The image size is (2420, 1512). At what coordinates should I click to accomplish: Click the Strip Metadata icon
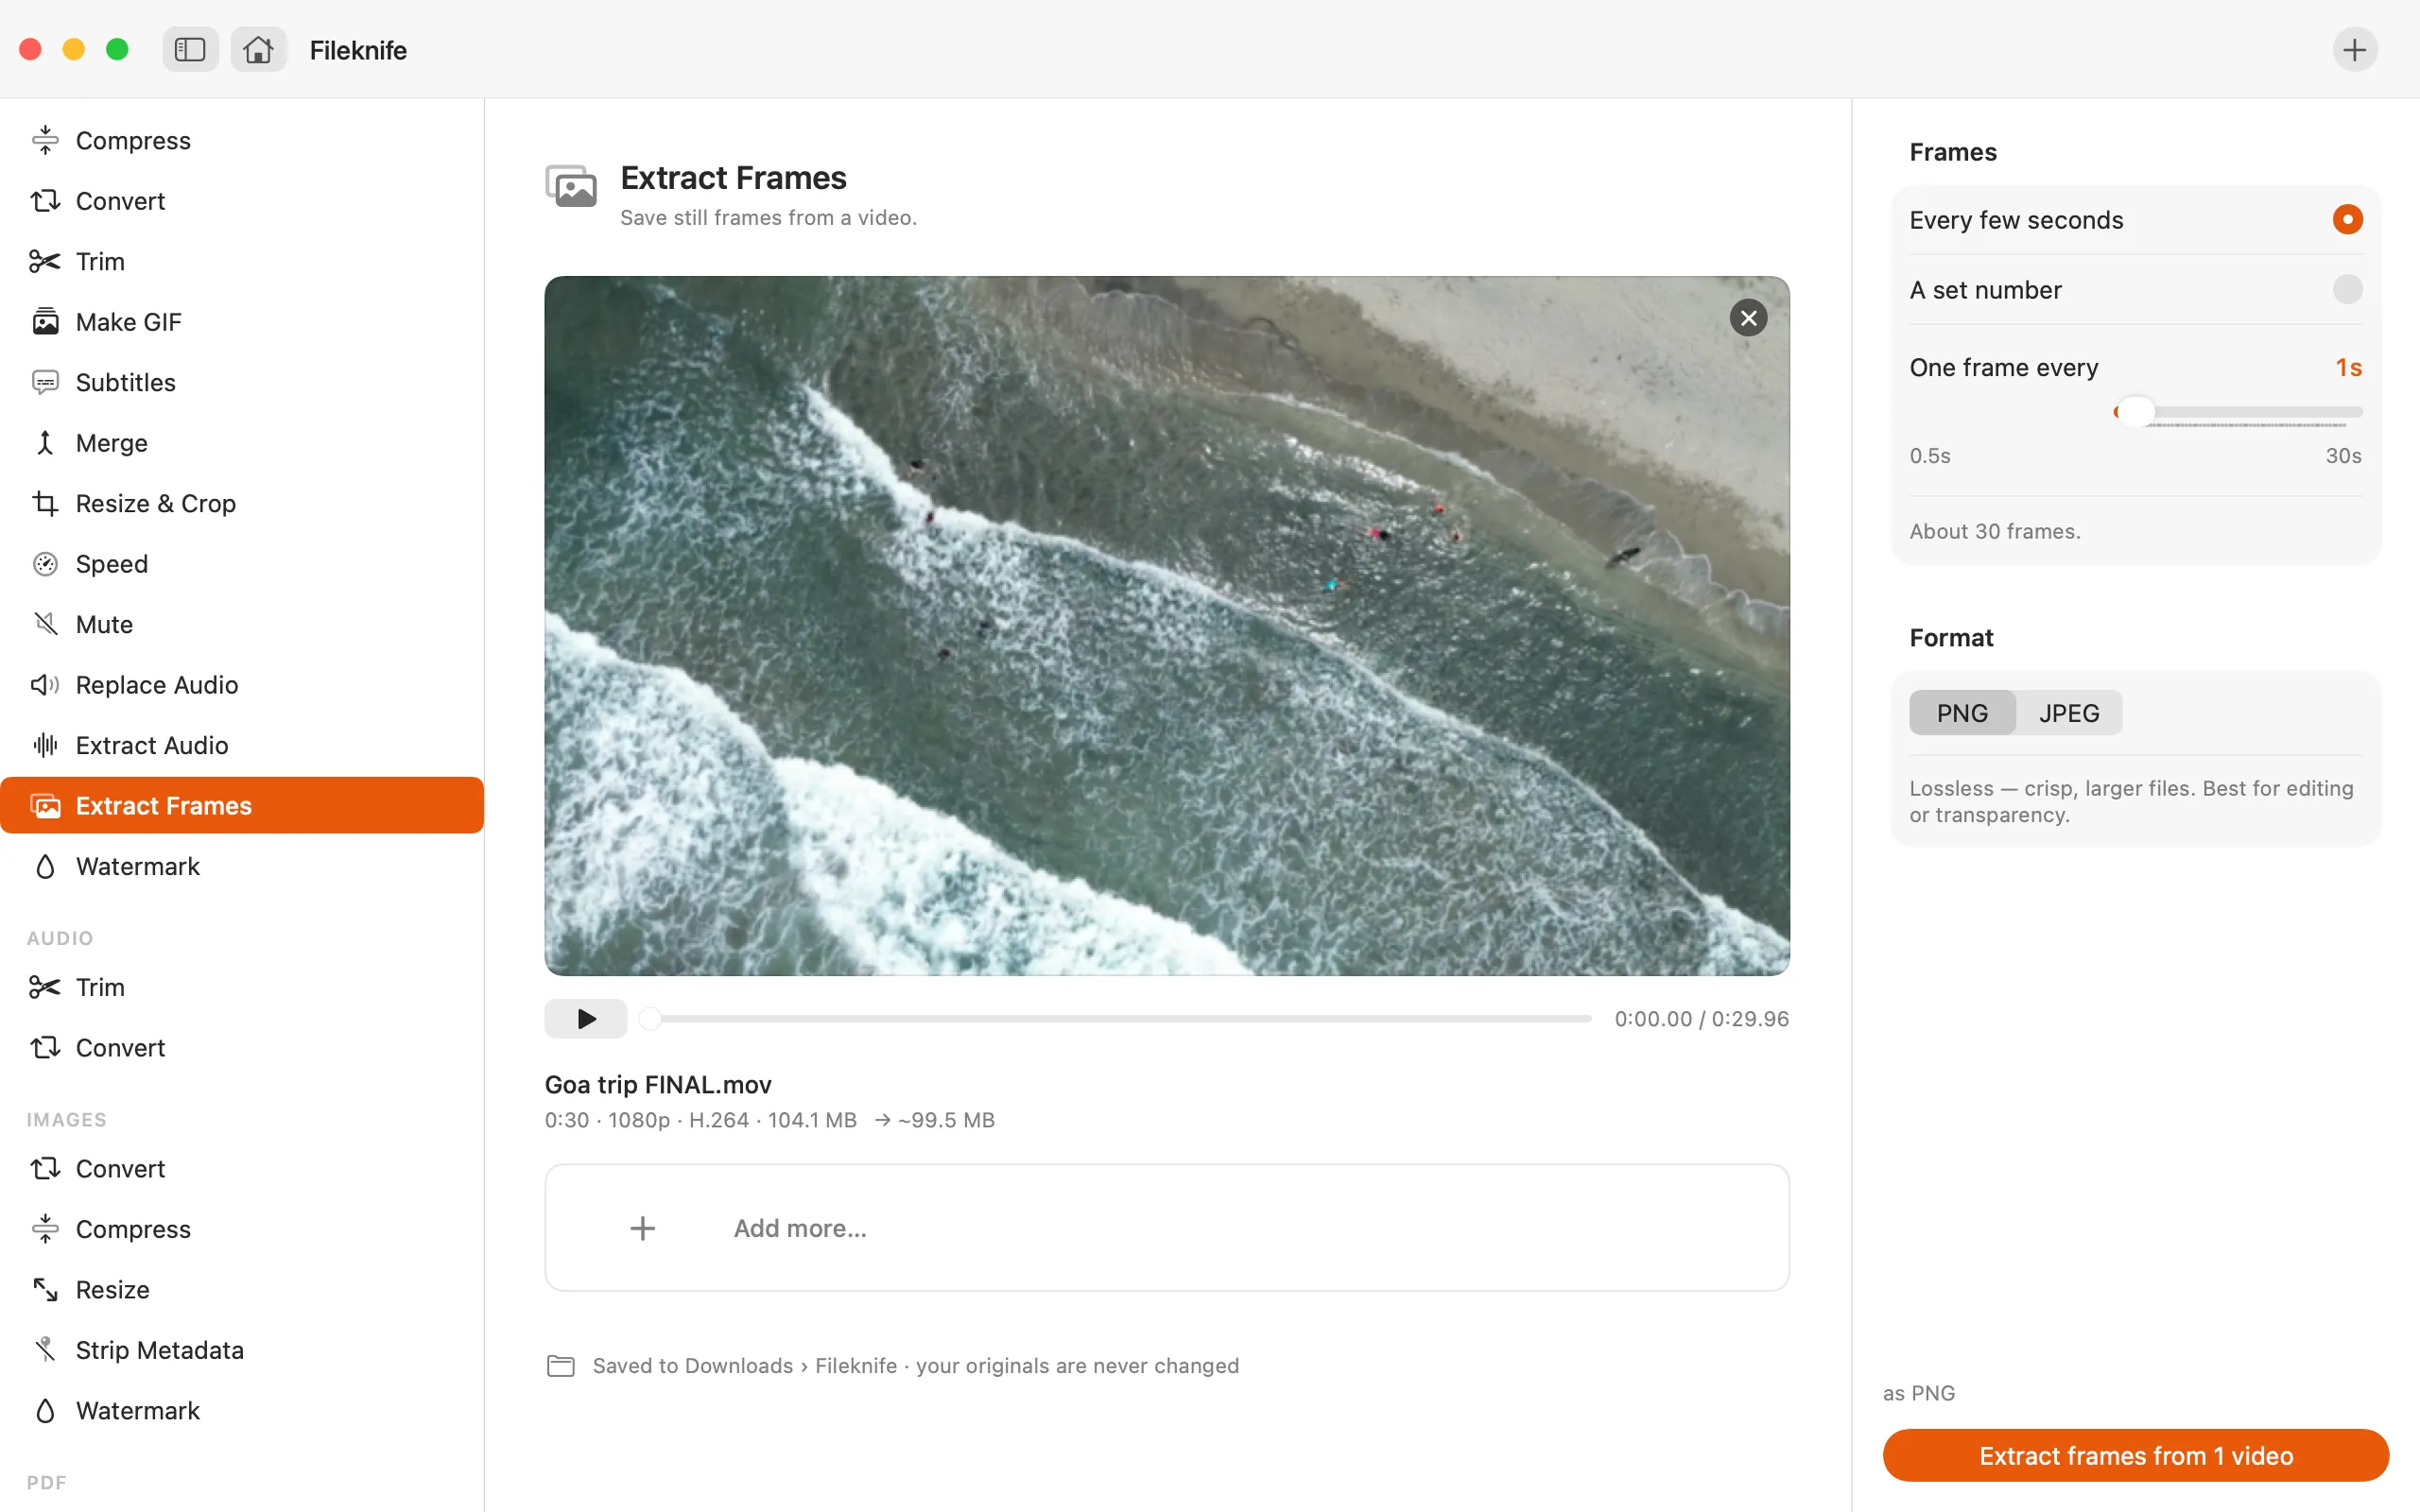click(45, 1350)
